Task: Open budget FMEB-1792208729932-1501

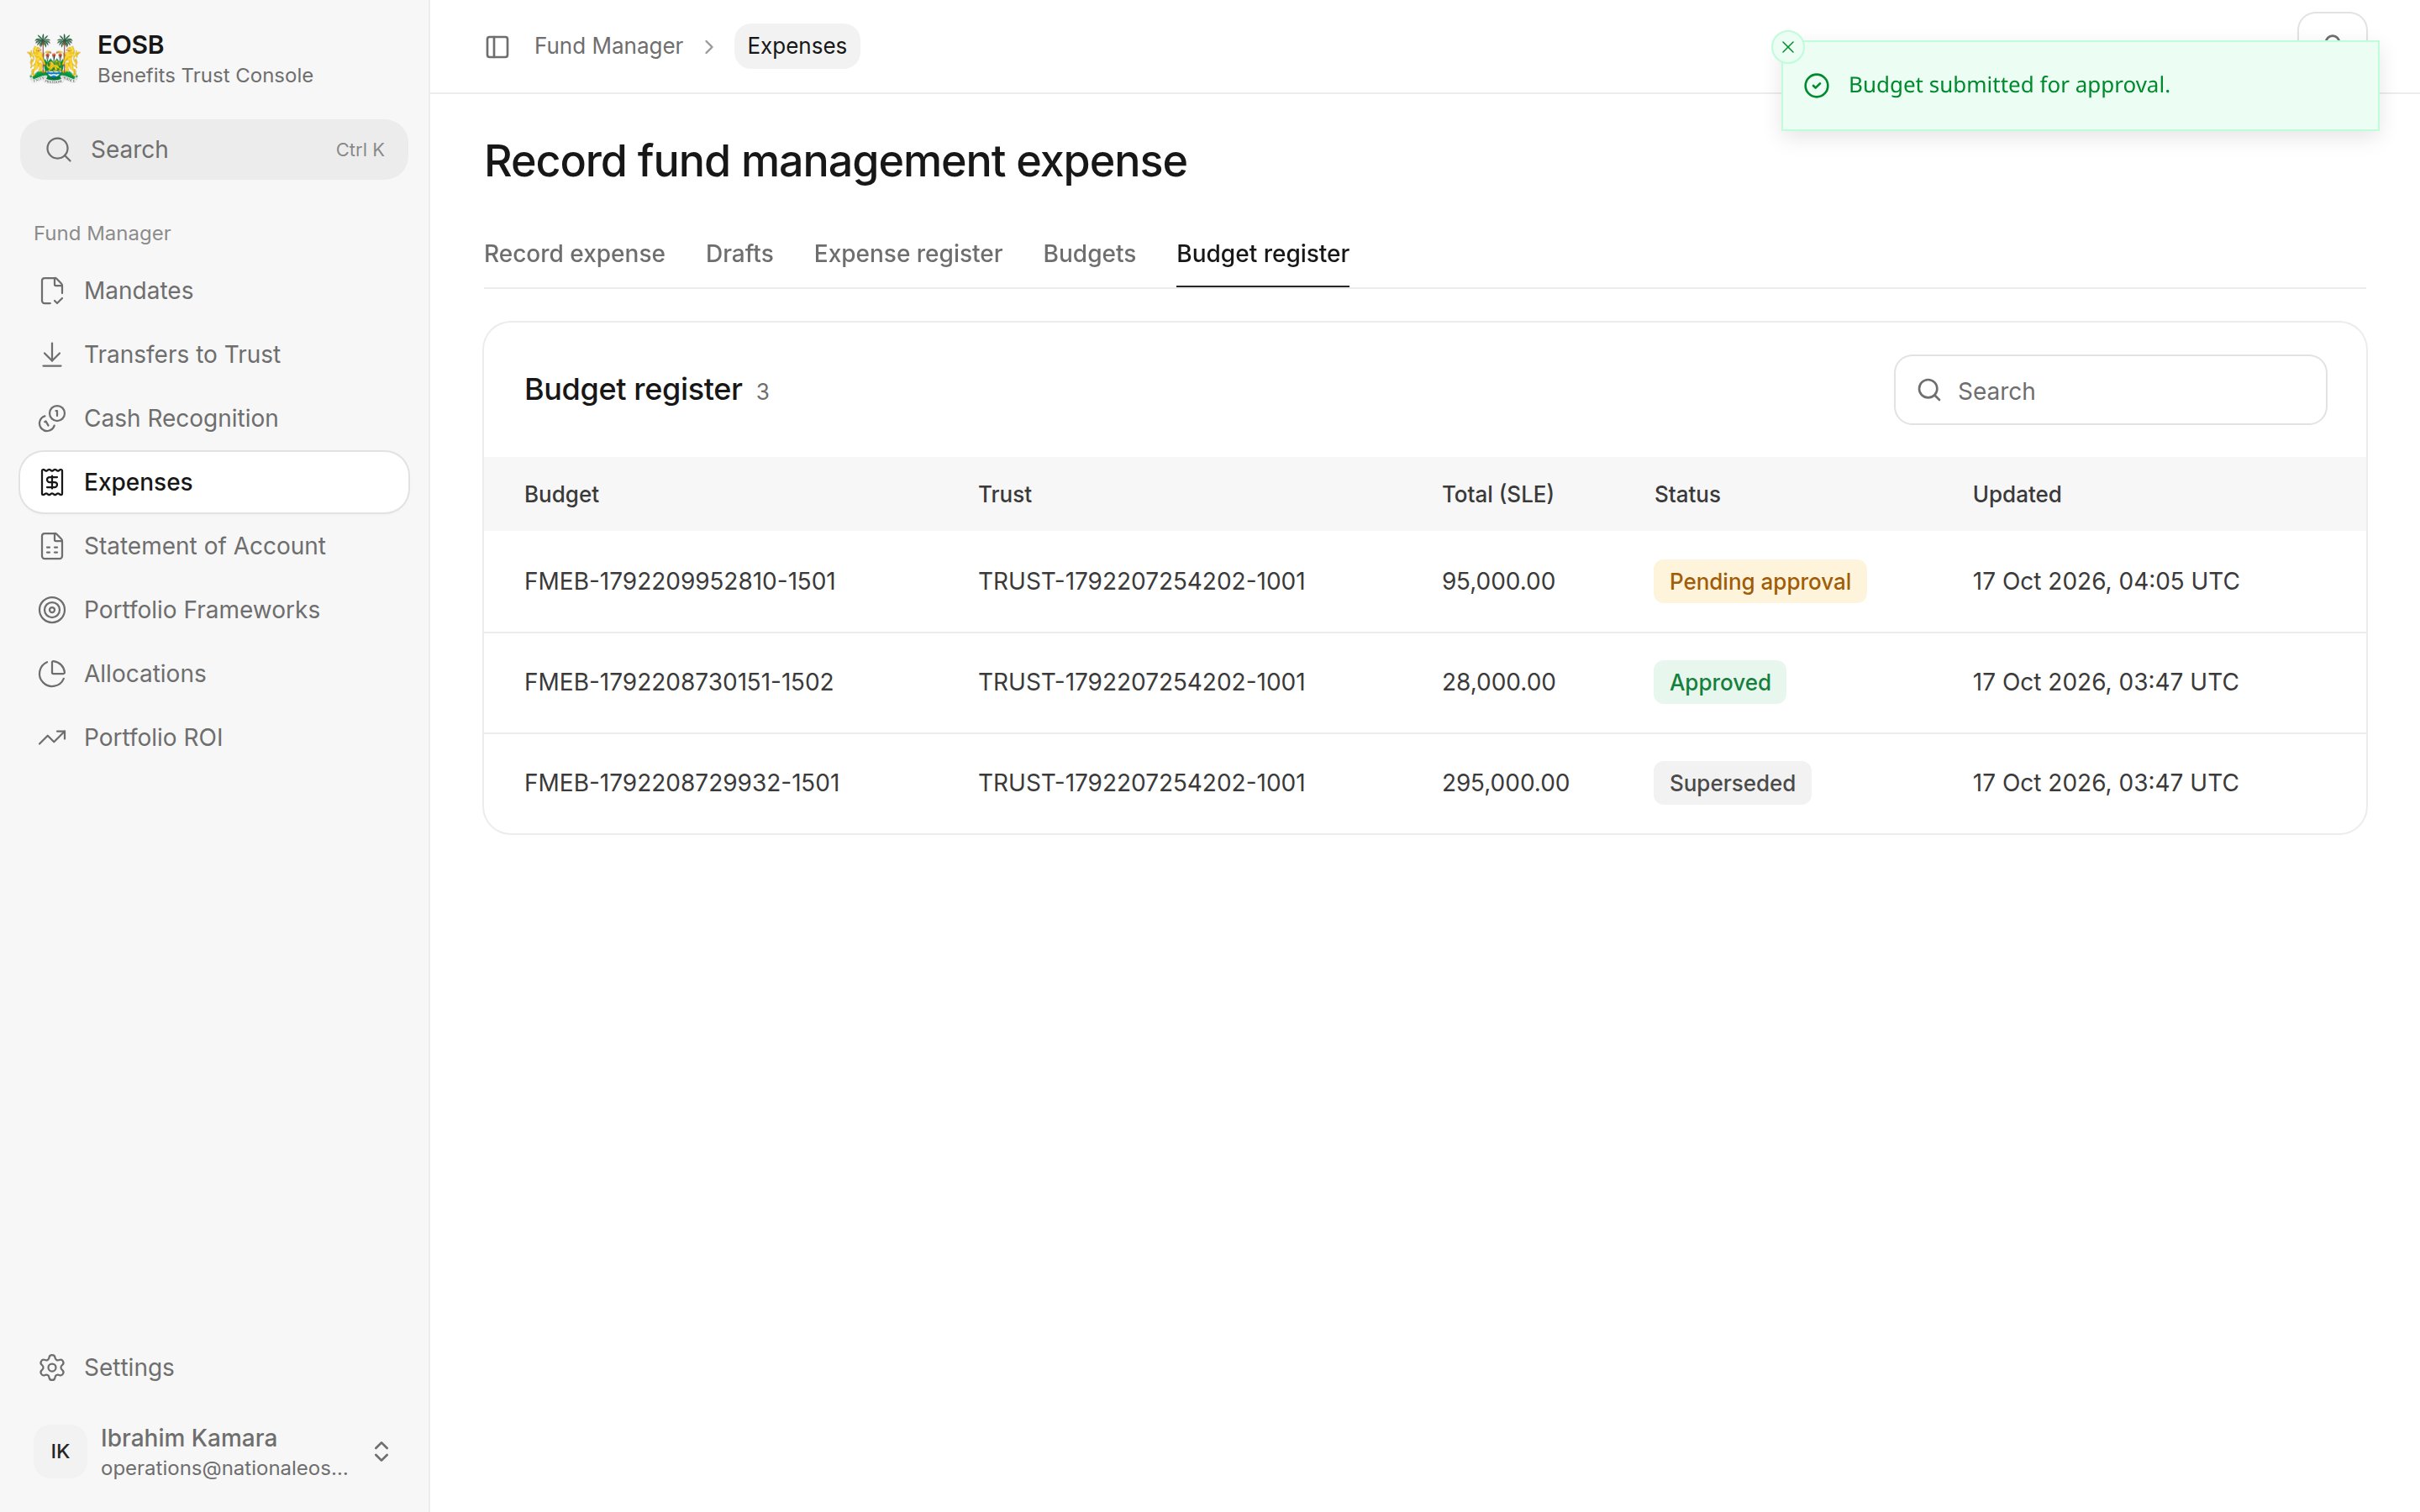Action: (682, 783)
